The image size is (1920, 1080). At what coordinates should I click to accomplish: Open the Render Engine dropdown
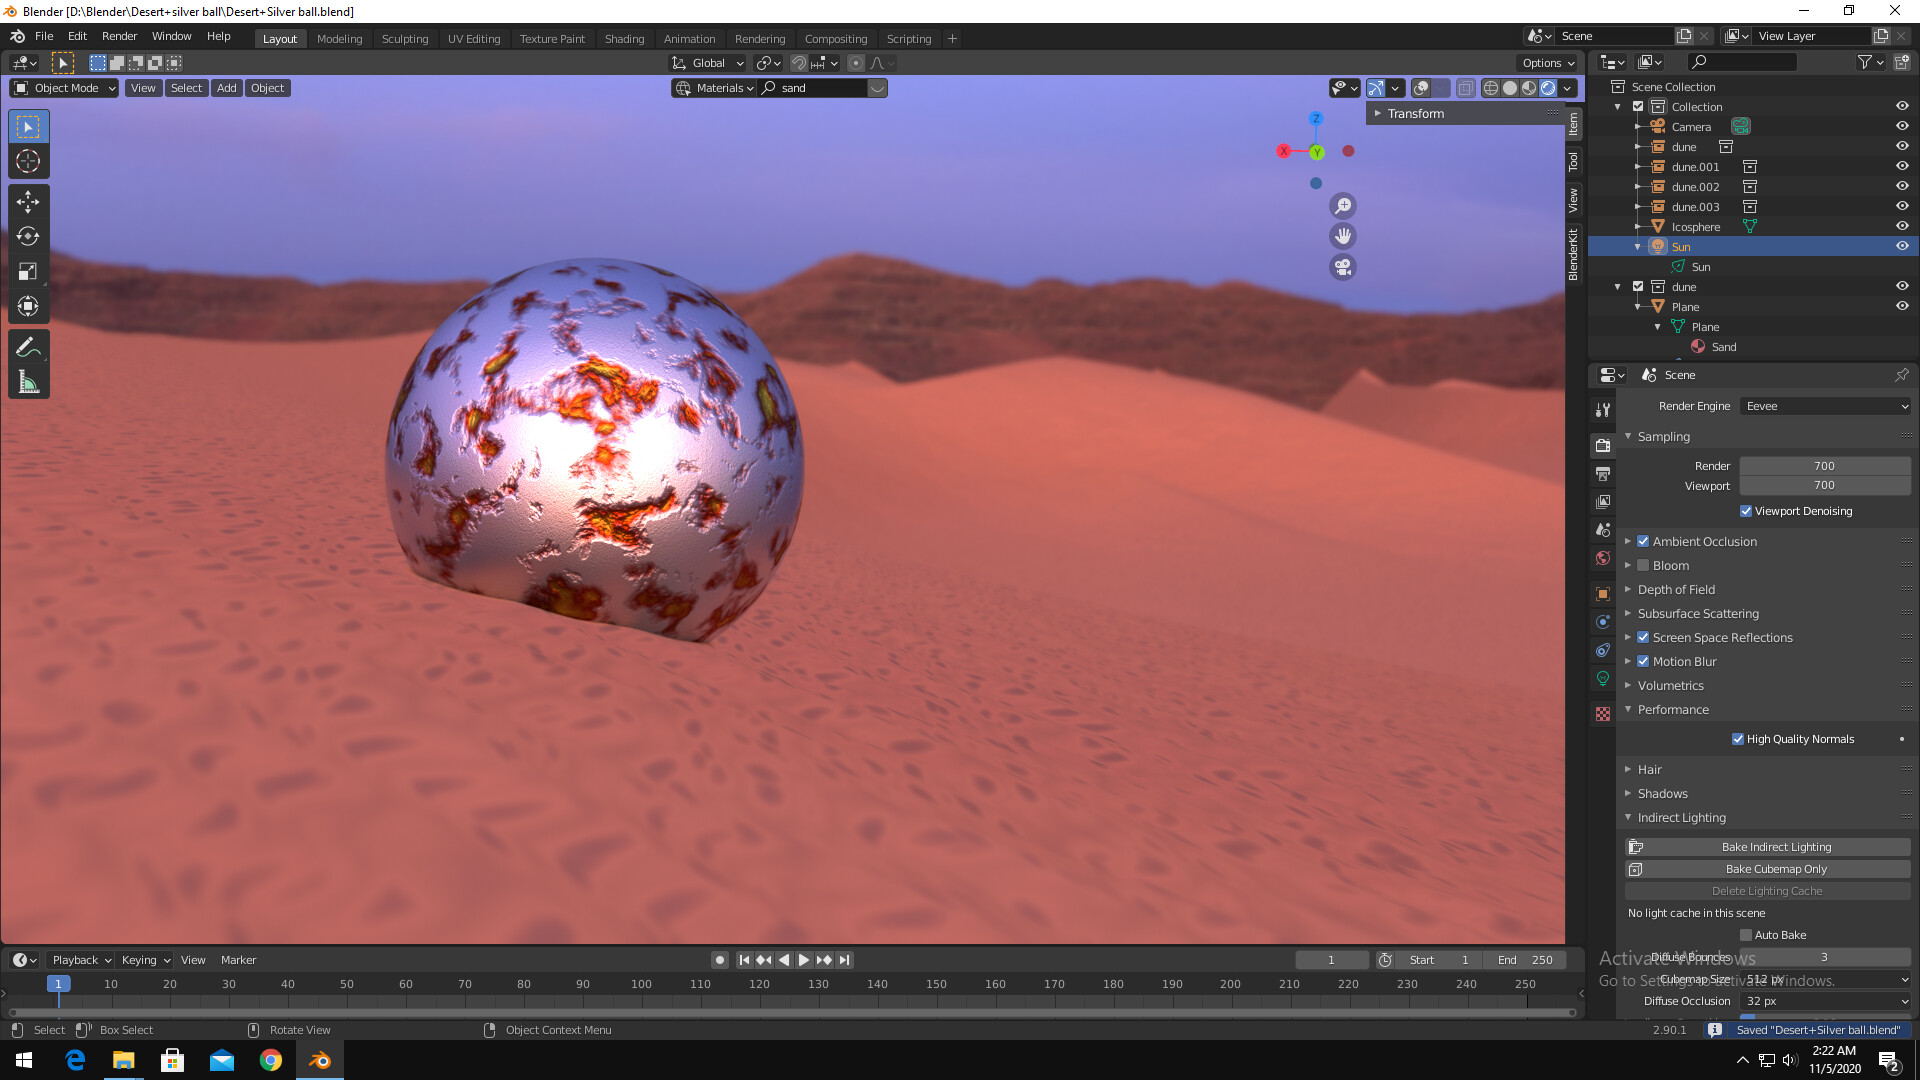pos(1825,406)
